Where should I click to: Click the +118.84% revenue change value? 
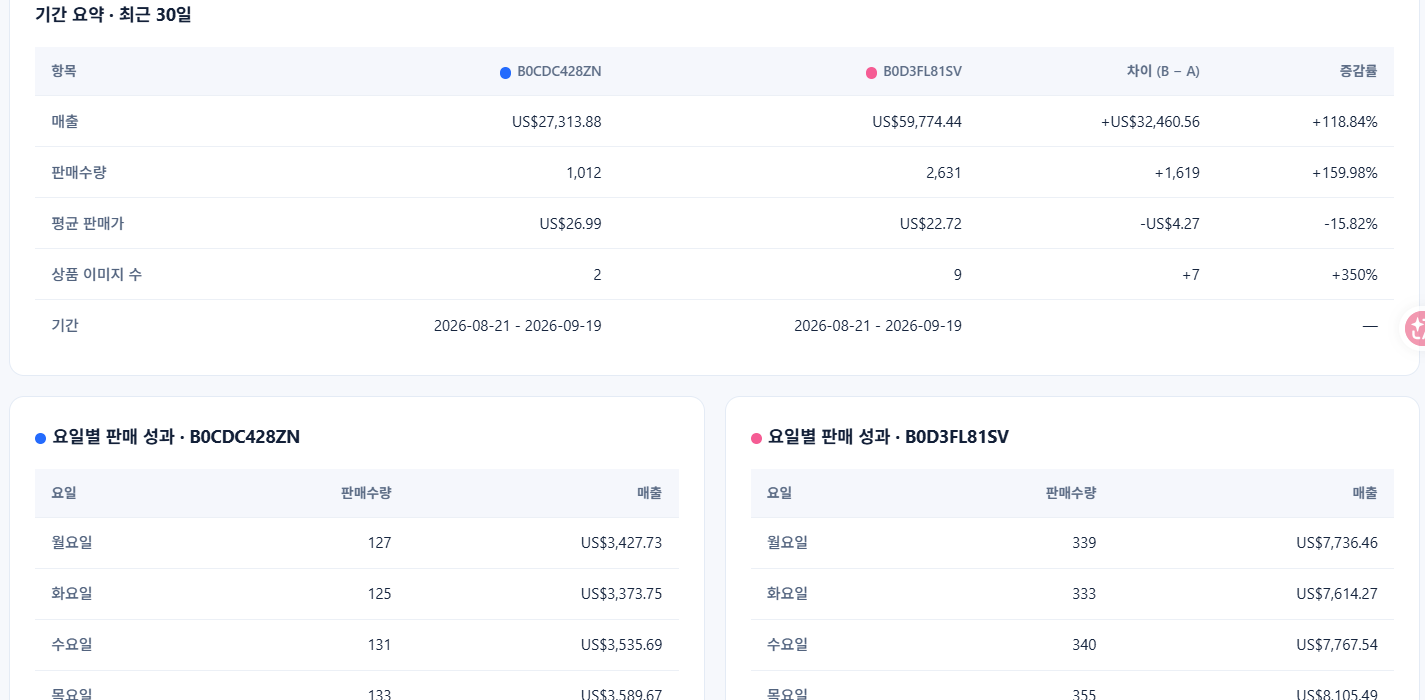[x=1345, y=122]
